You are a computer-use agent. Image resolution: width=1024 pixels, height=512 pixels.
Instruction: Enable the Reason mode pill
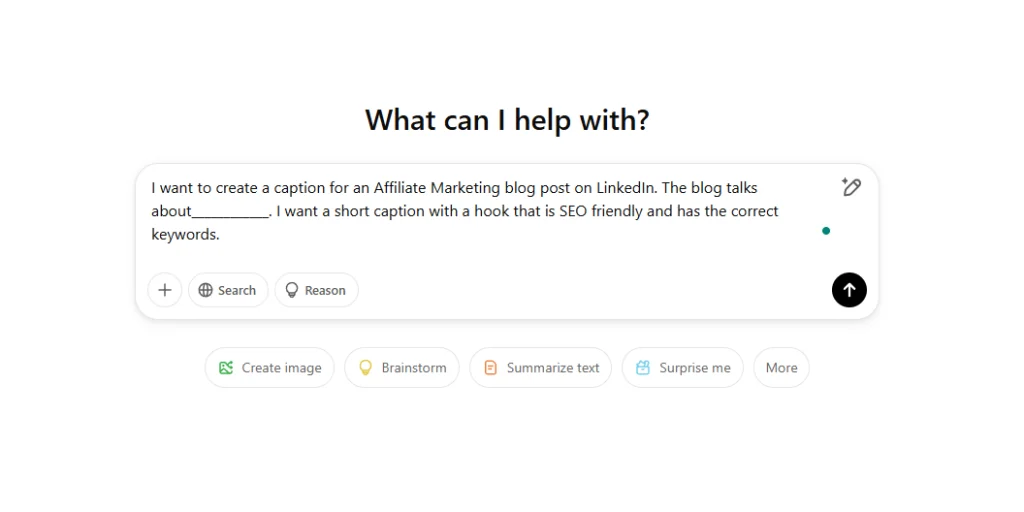[x=317, y=290]
